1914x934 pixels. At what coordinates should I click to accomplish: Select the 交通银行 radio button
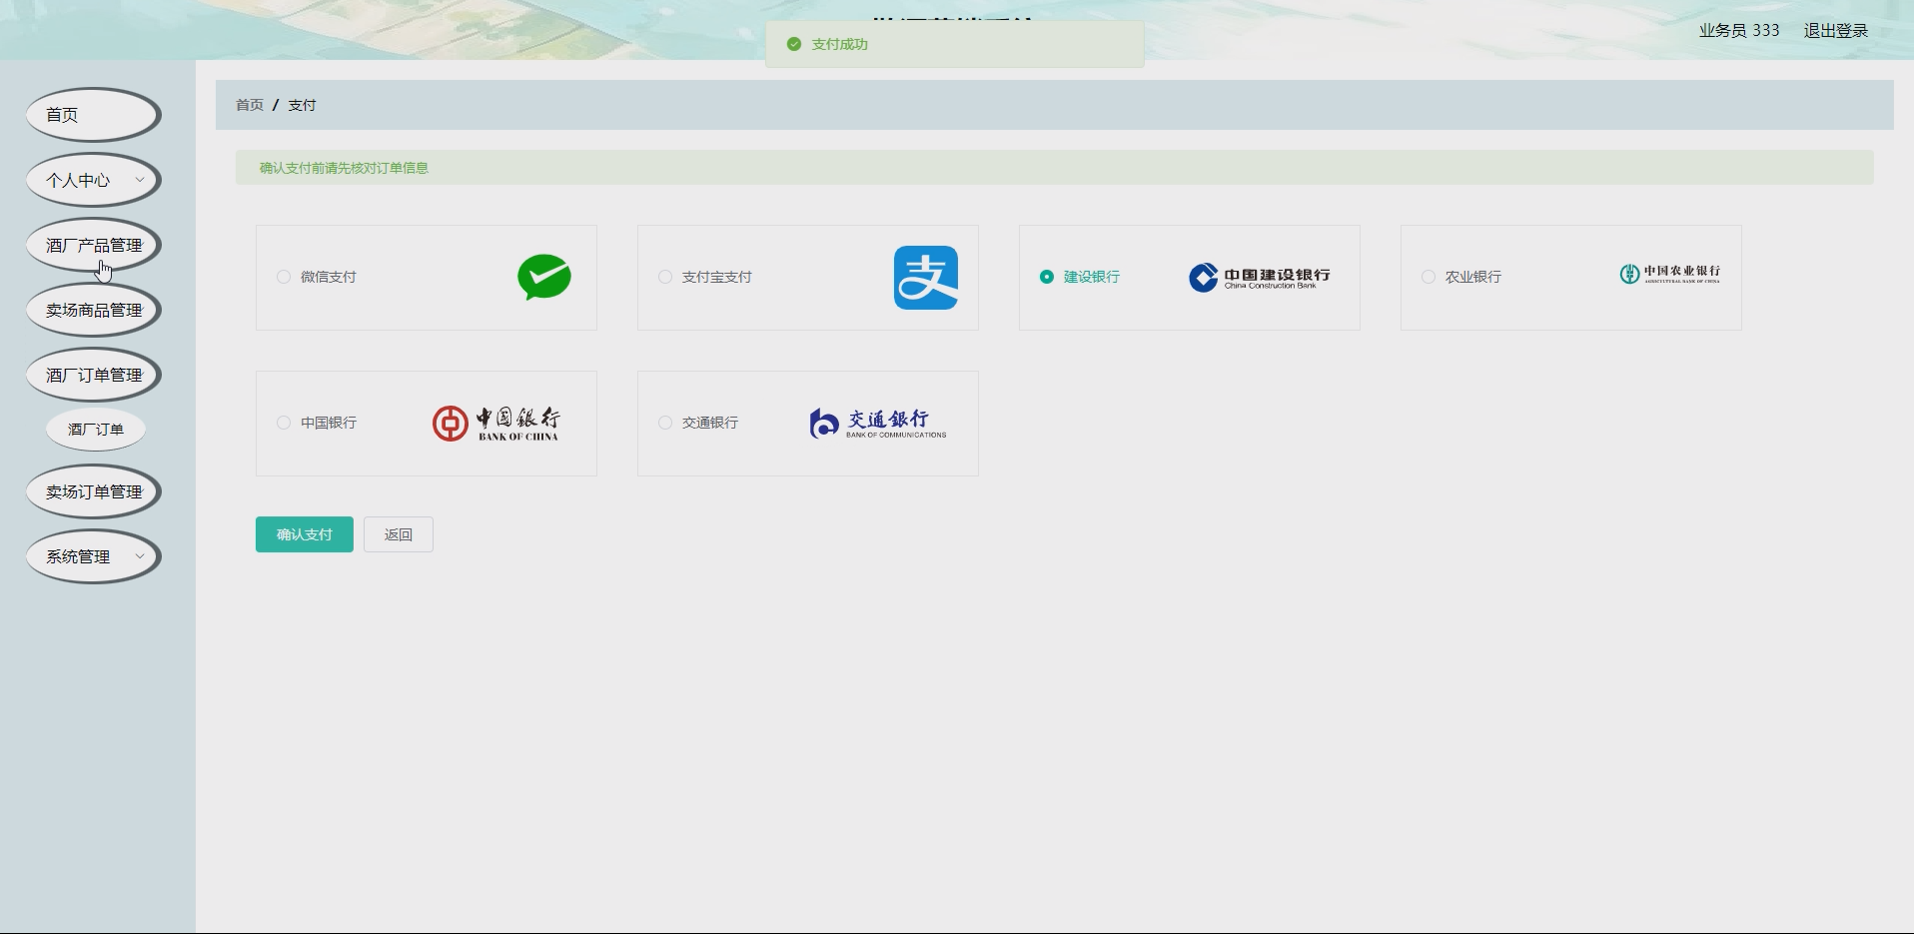click(x=665, y=423)
